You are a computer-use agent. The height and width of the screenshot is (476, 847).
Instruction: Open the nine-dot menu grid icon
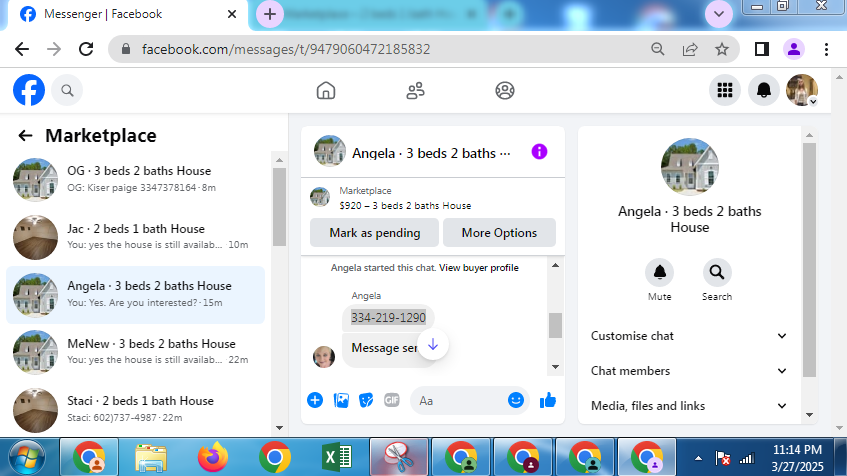[x=725, y=90]
